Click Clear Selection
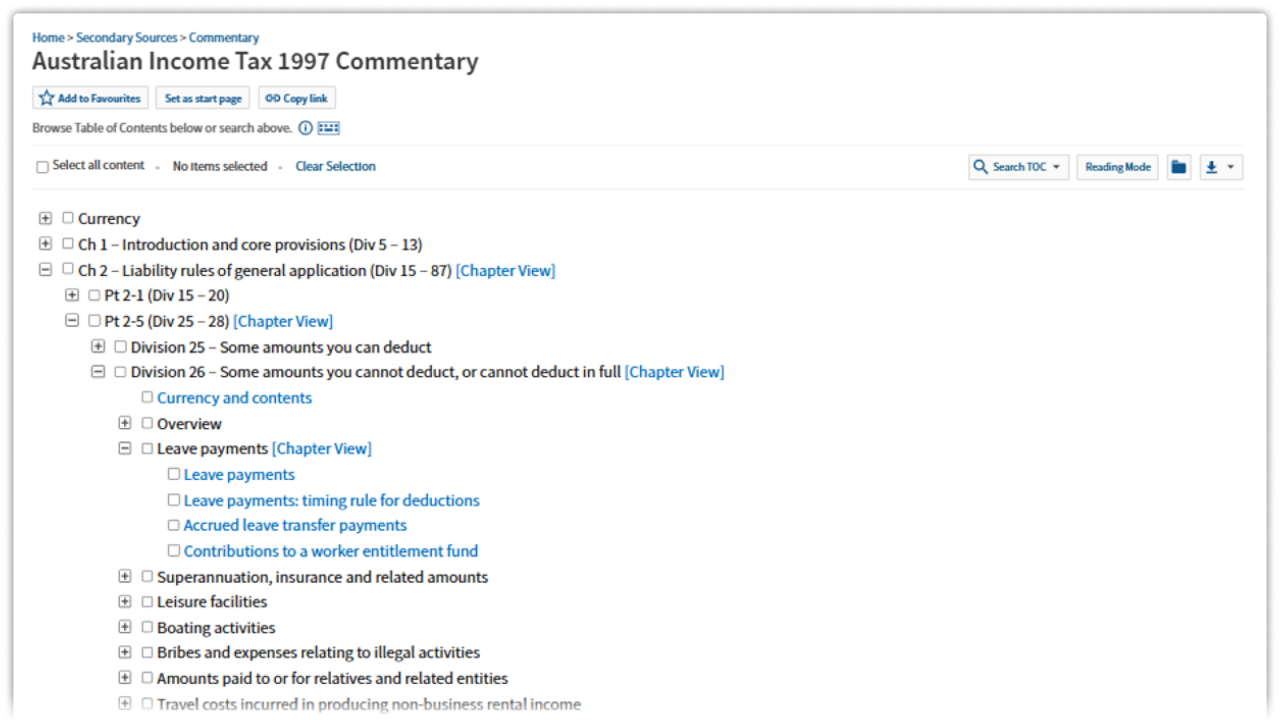 [x=335, y=166]
